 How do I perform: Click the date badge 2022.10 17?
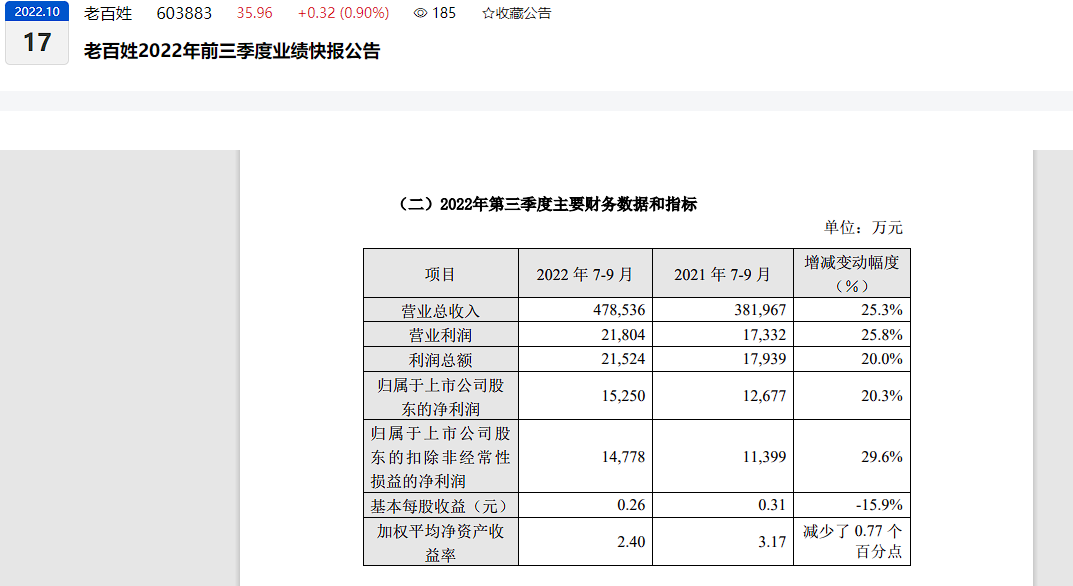coord(37,33)
